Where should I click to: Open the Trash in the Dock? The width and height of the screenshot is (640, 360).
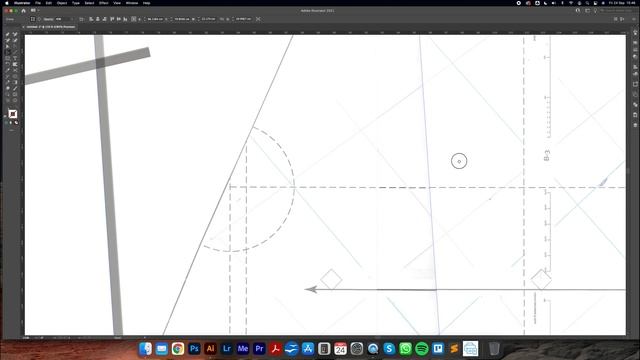click(x=494, y=349)
